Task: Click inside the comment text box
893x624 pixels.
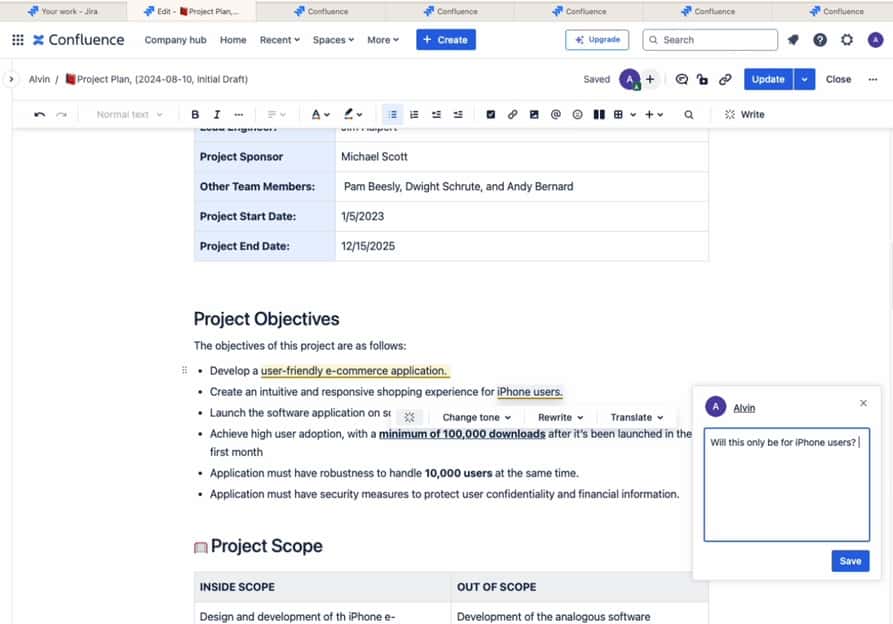Action: tap(787, 485)
